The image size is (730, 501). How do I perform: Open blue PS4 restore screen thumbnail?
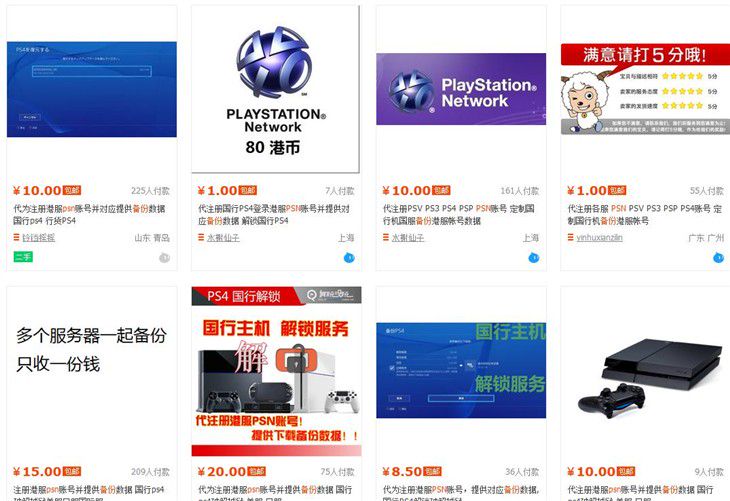[x=92, y=89]
